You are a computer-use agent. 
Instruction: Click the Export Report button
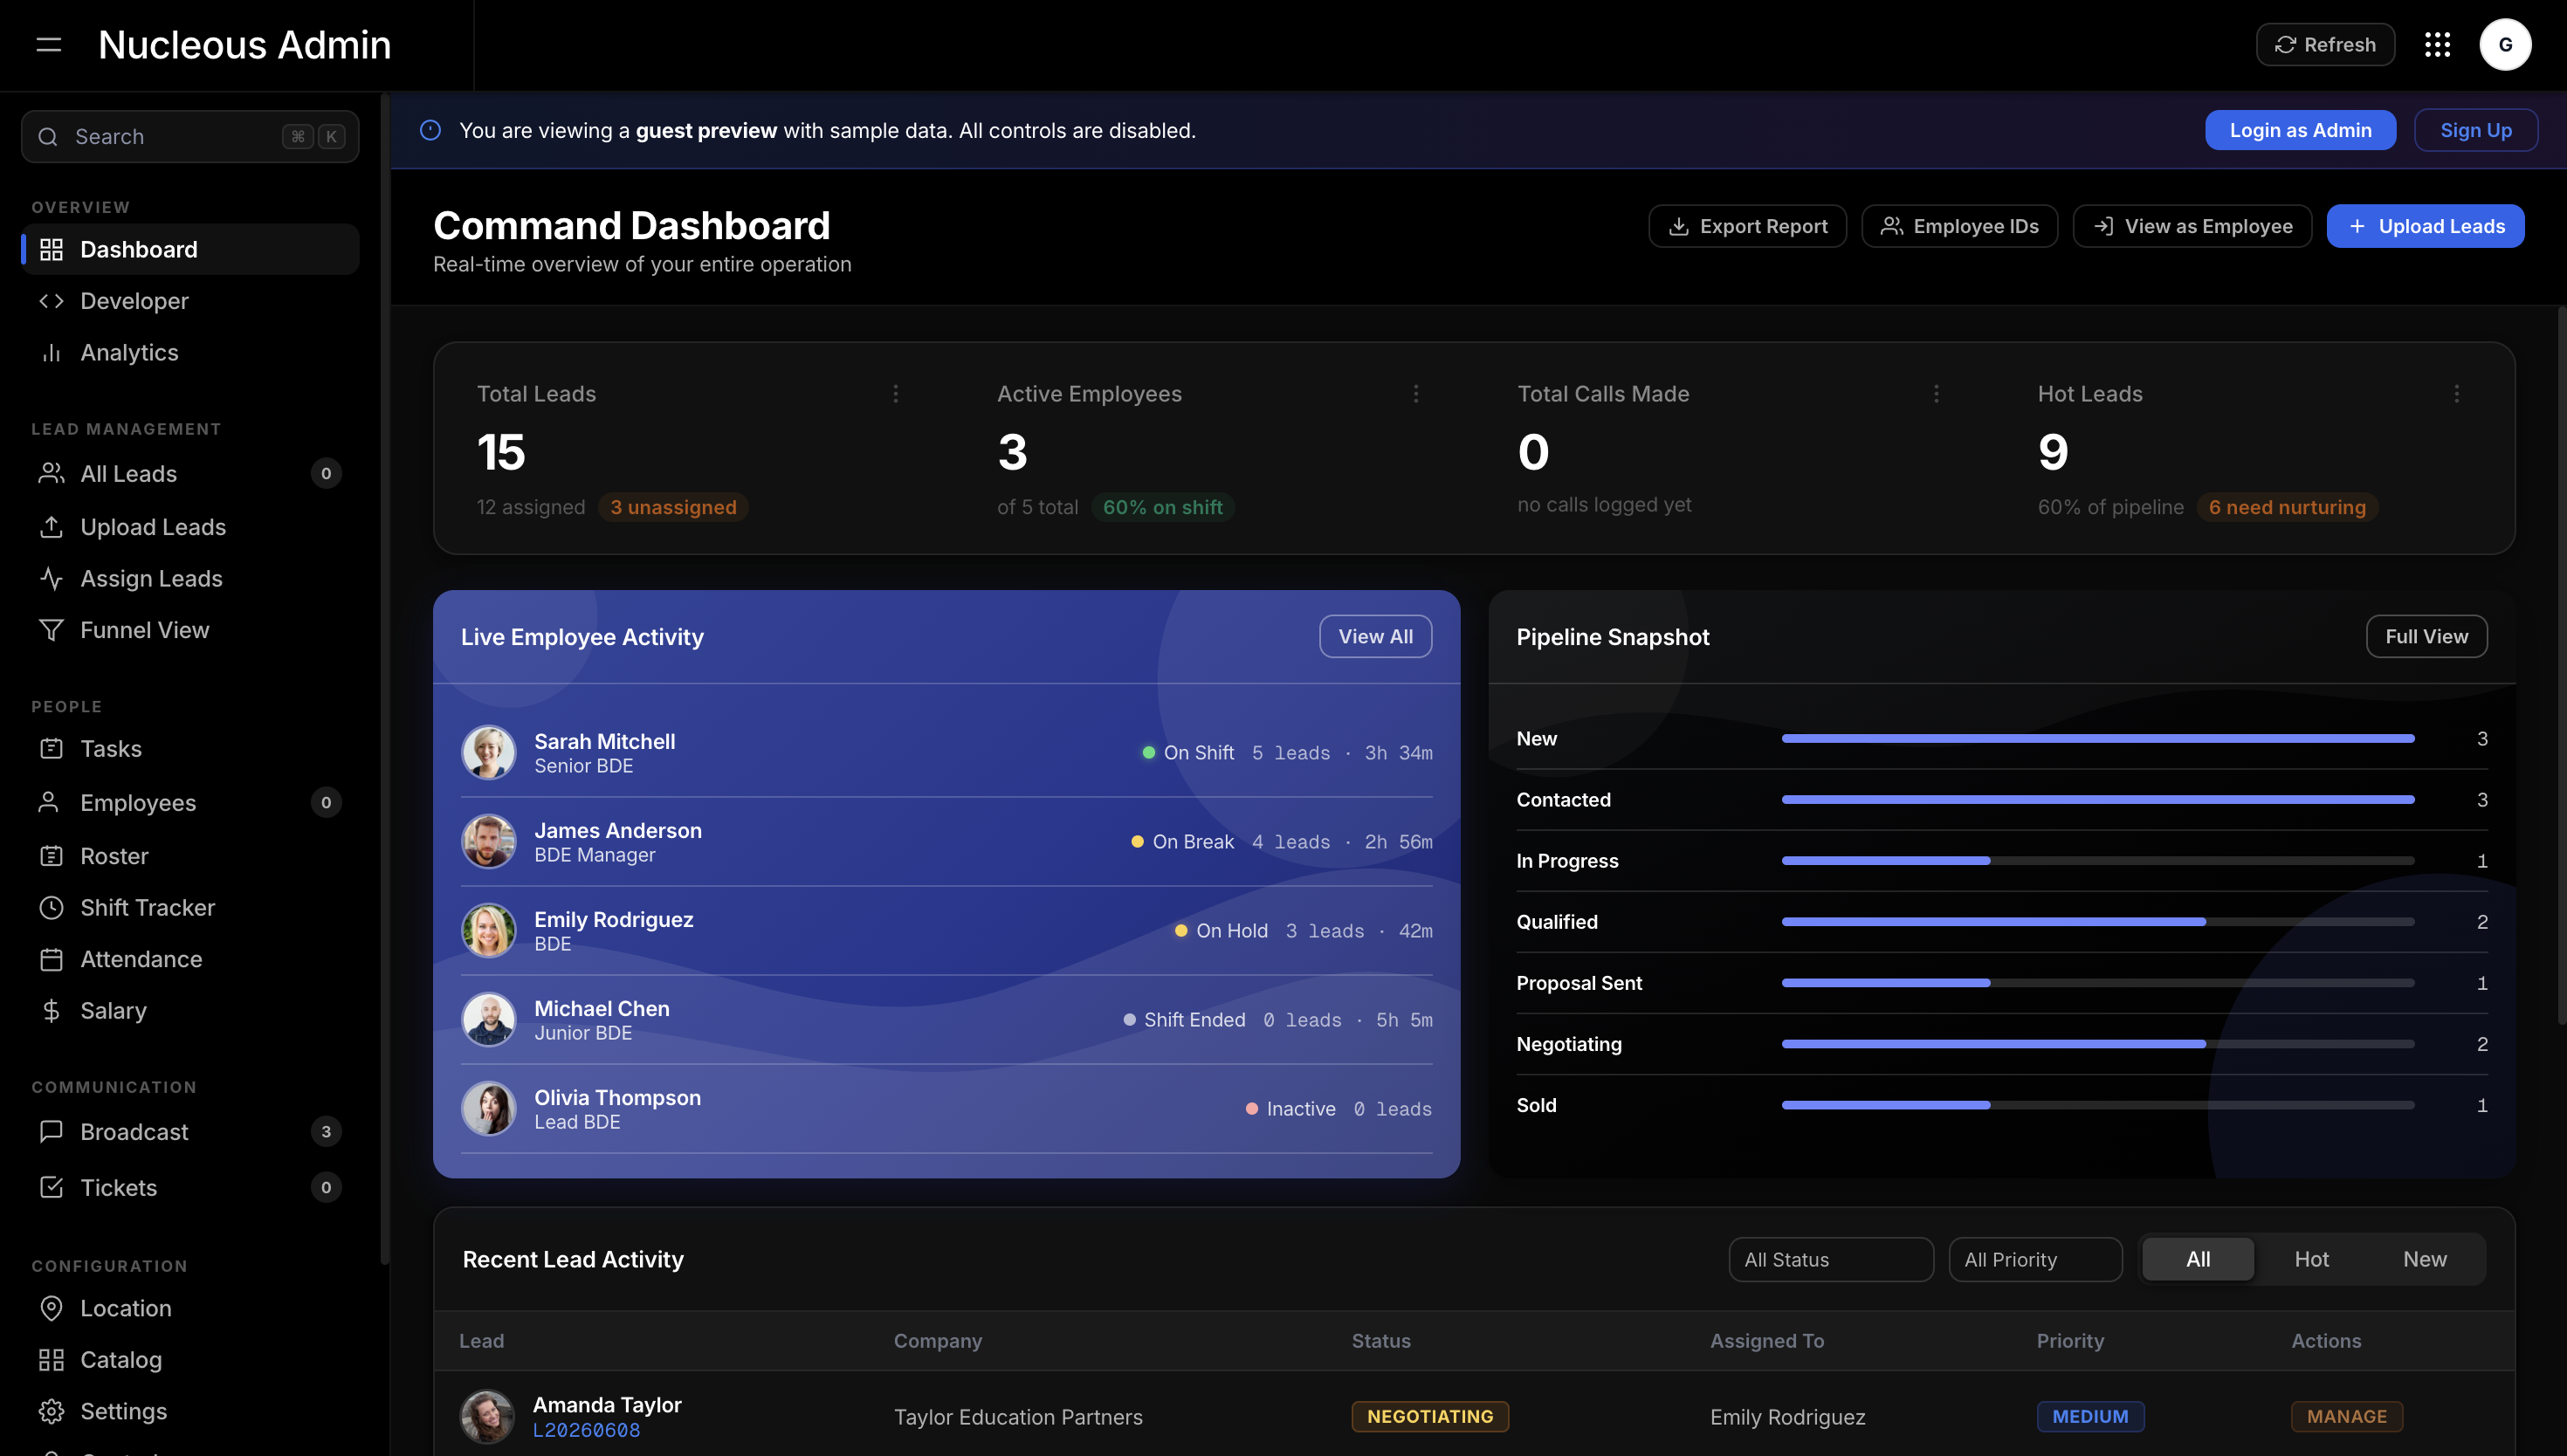tap(1747, 226)
